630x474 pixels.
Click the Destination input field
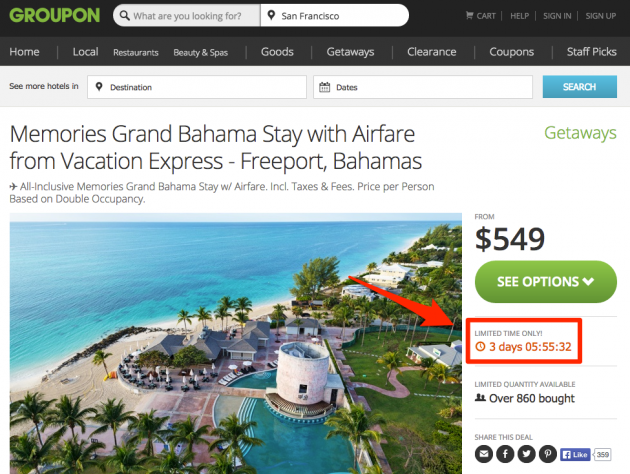(x=197, y=87)
